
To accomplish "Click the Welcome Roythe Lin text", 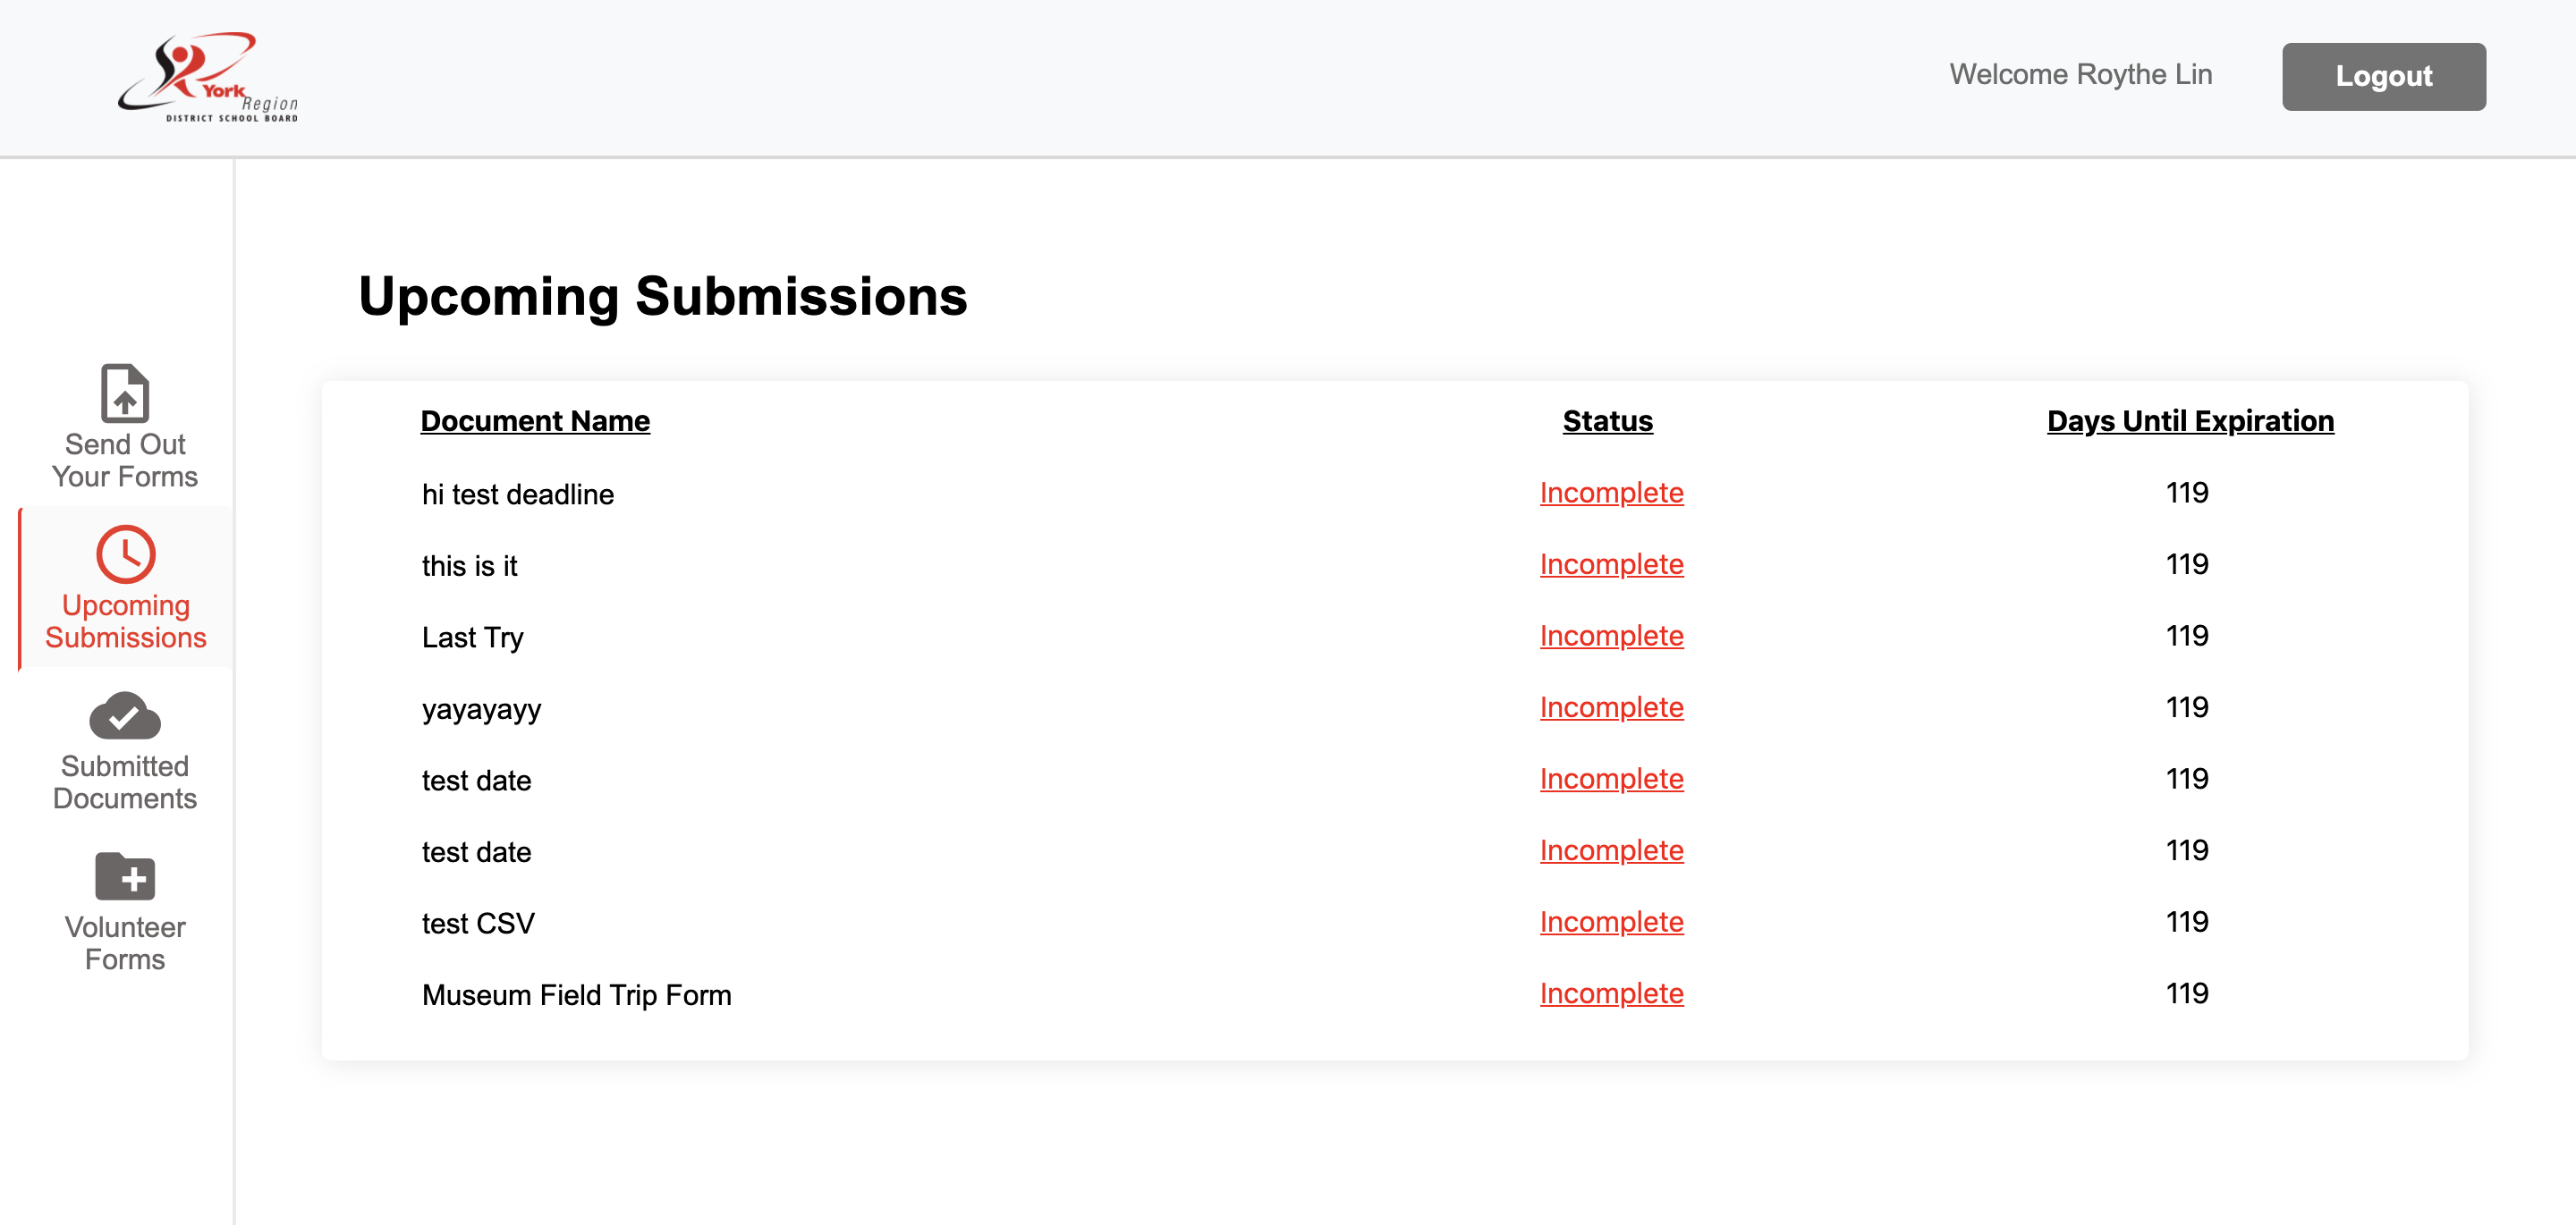I will tap(2080, 75).
